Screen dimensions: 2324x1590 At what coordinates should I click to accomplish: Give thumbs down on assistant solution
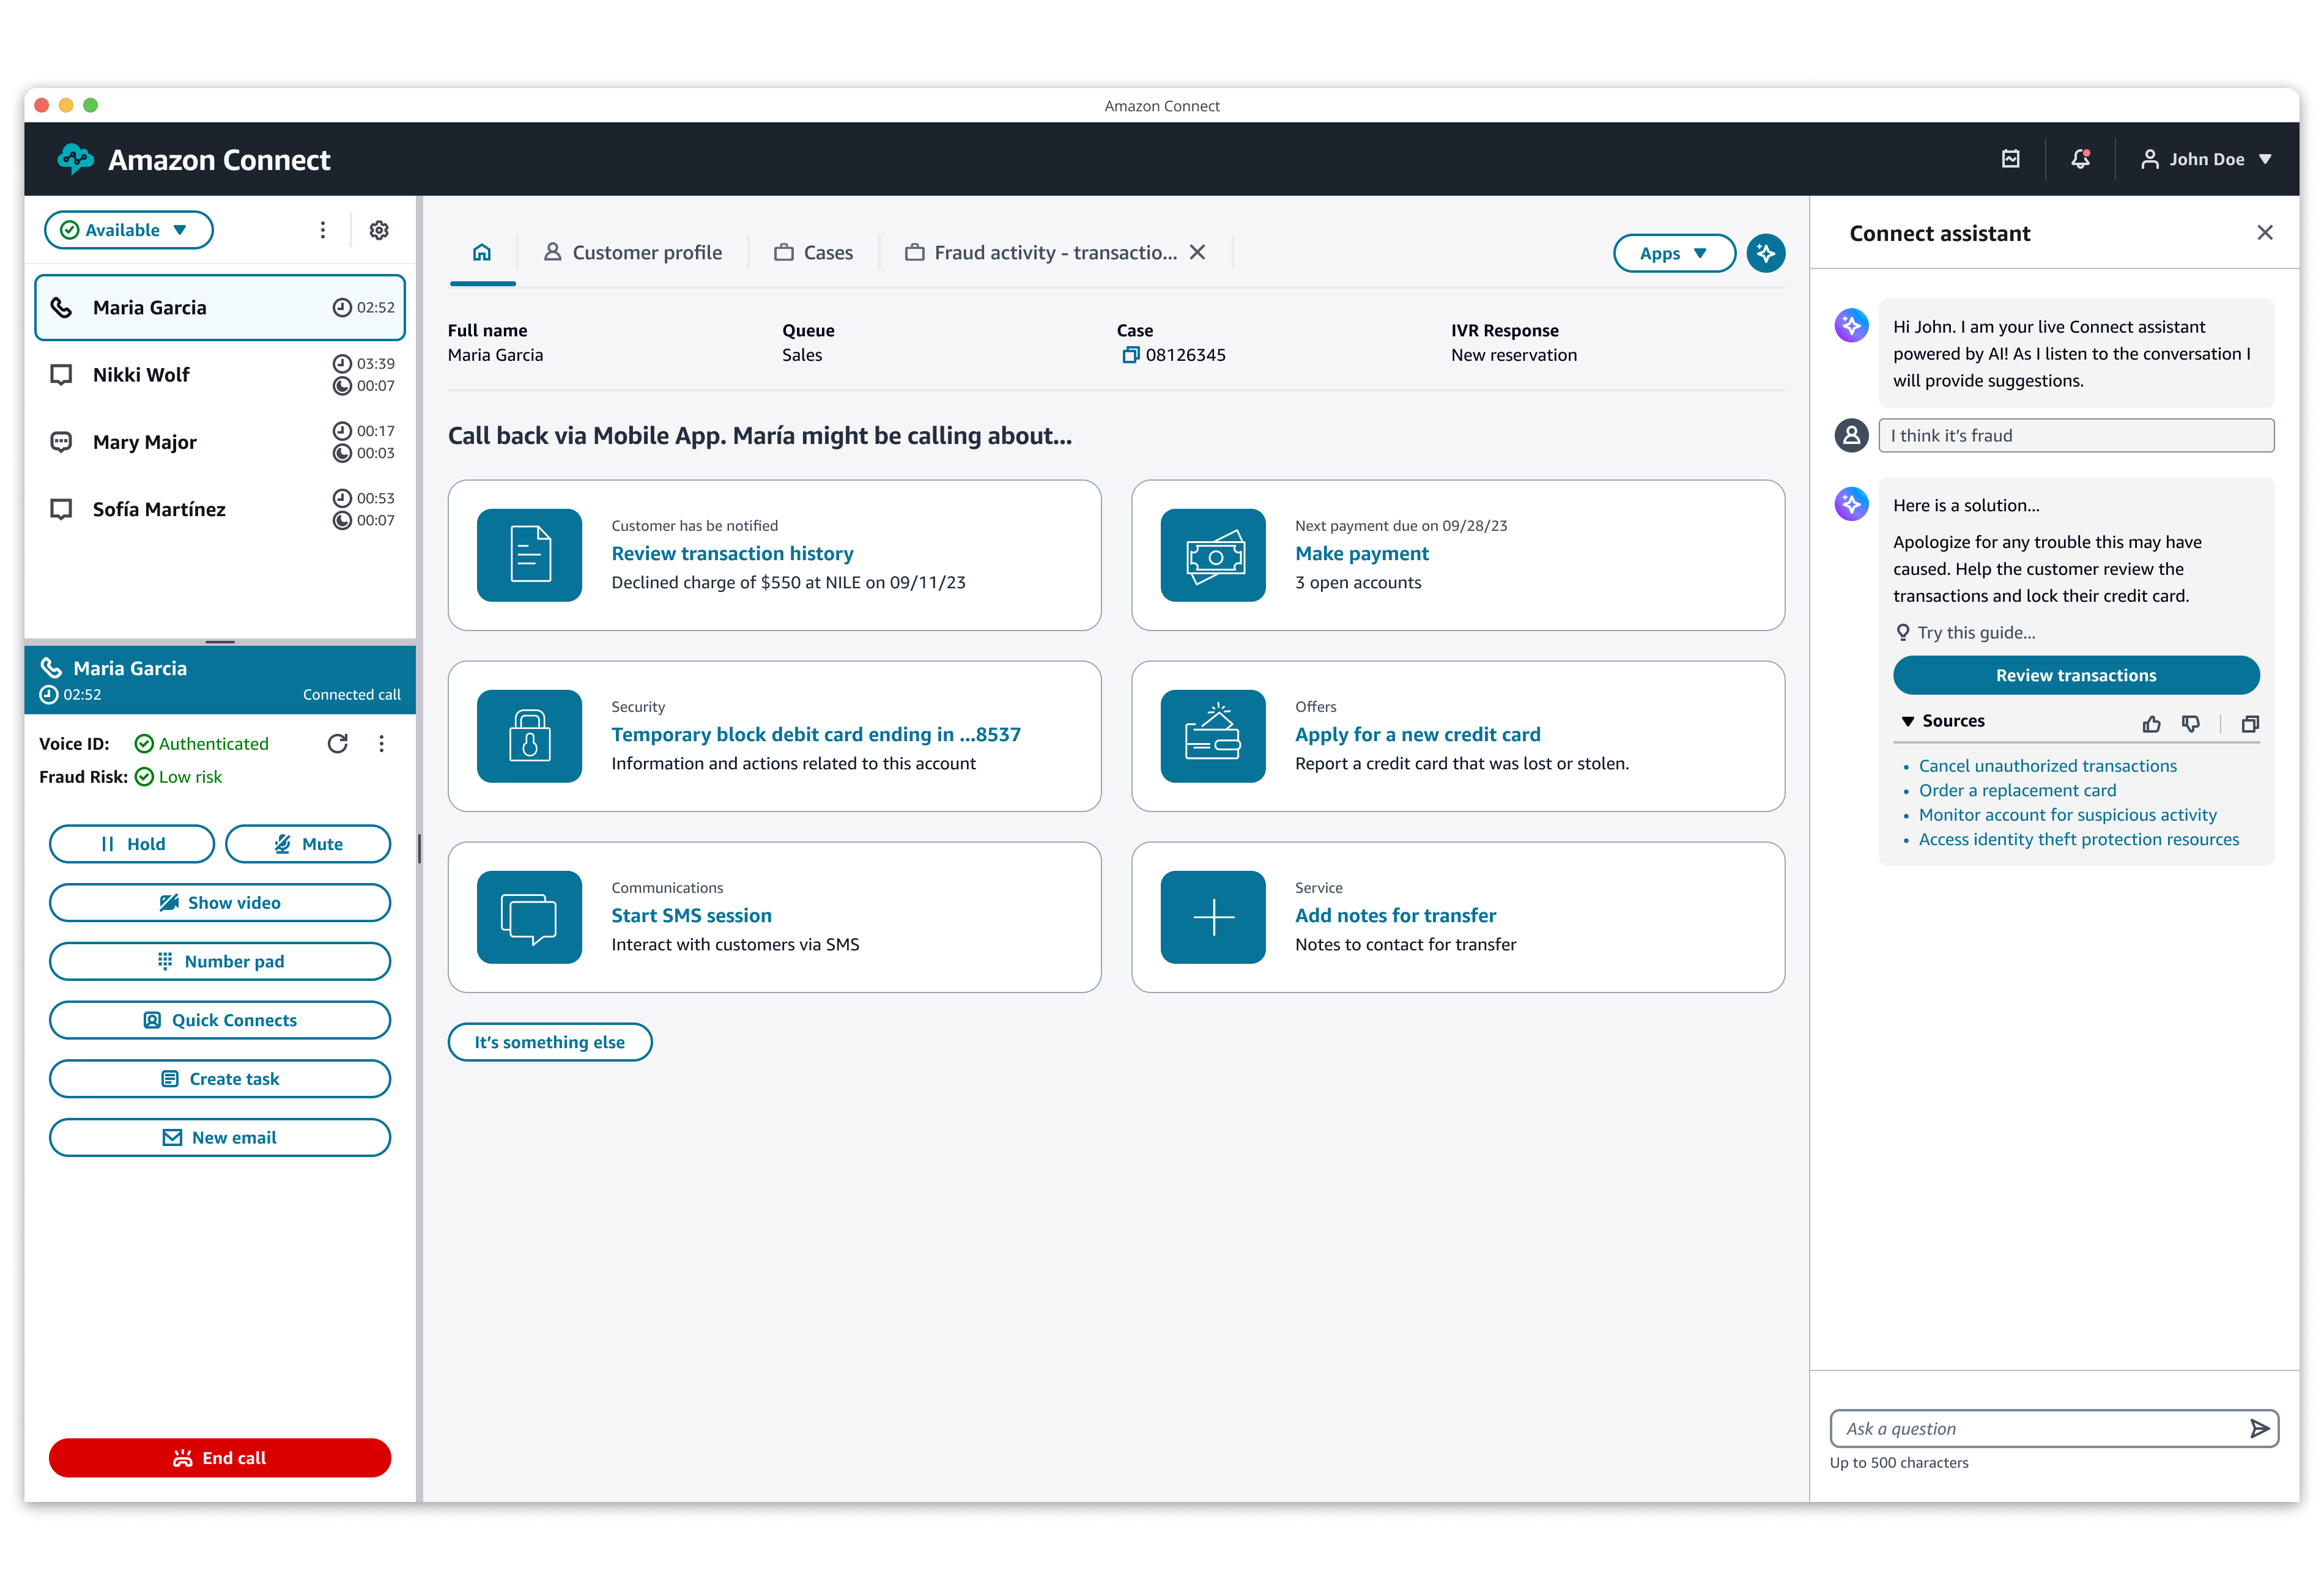point(2190,723)
